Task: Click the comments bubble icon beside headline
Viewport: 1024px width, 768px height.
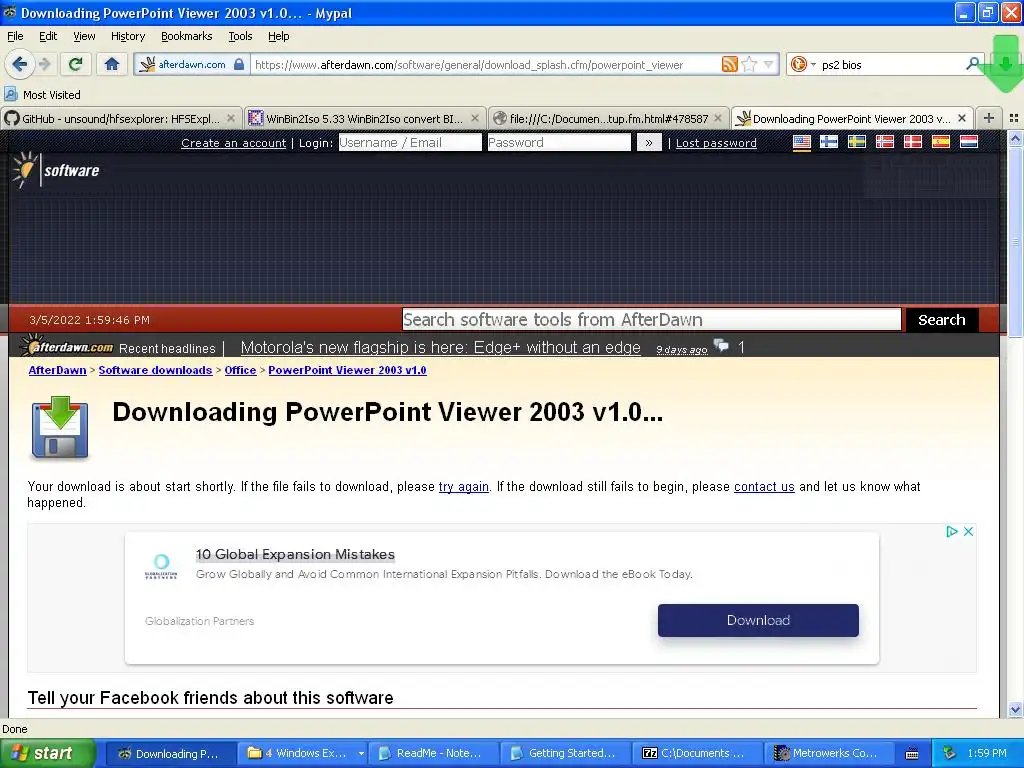Action: (721, 345)
